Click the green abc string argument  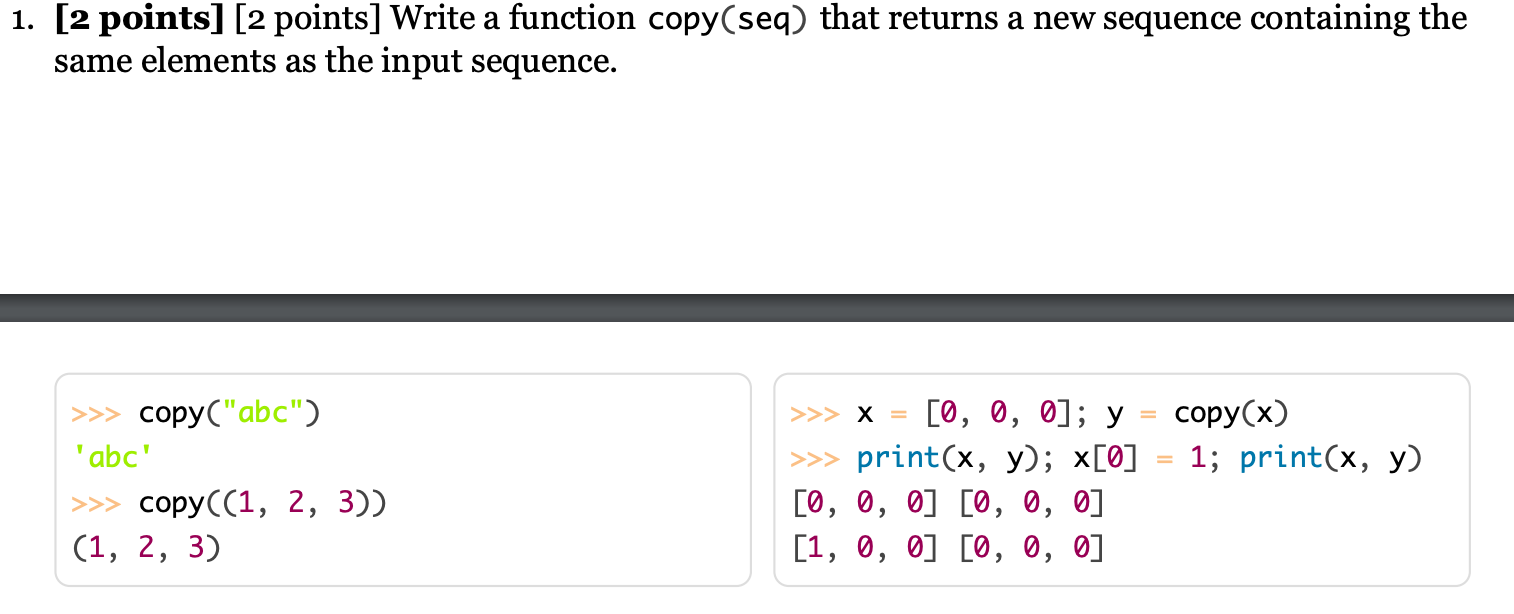[262, 413]
